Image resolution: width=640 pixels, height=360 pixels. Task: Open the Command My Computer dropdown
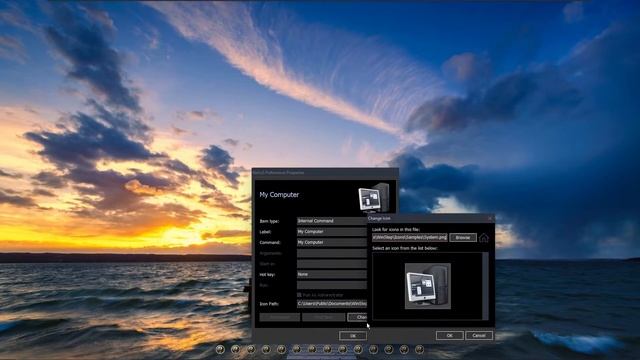coord(332,242)
